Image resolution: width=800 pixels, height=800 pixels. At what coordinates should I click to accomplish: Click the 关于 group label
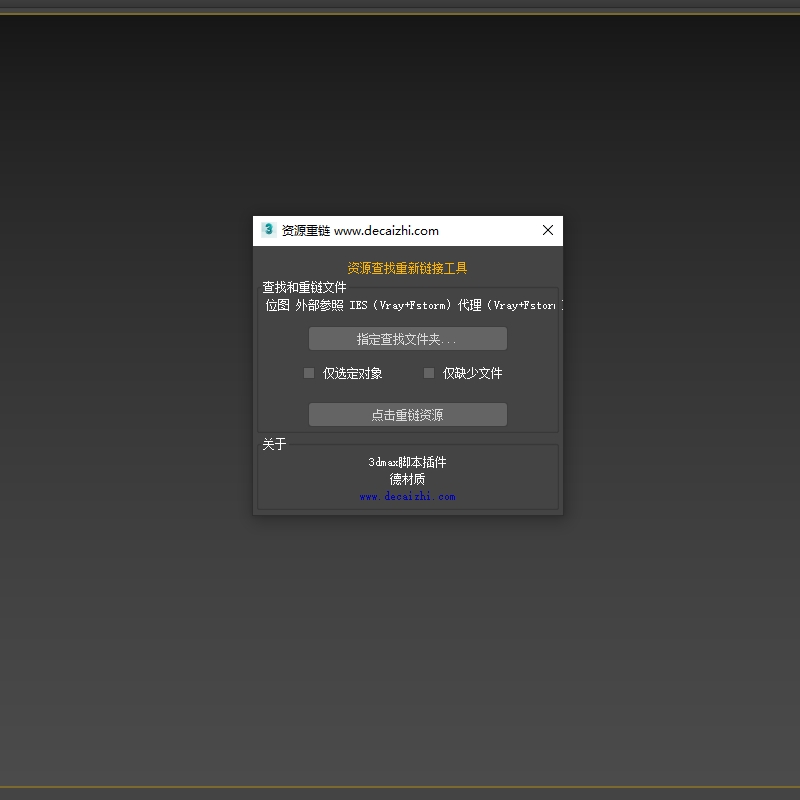coord(274,444)
